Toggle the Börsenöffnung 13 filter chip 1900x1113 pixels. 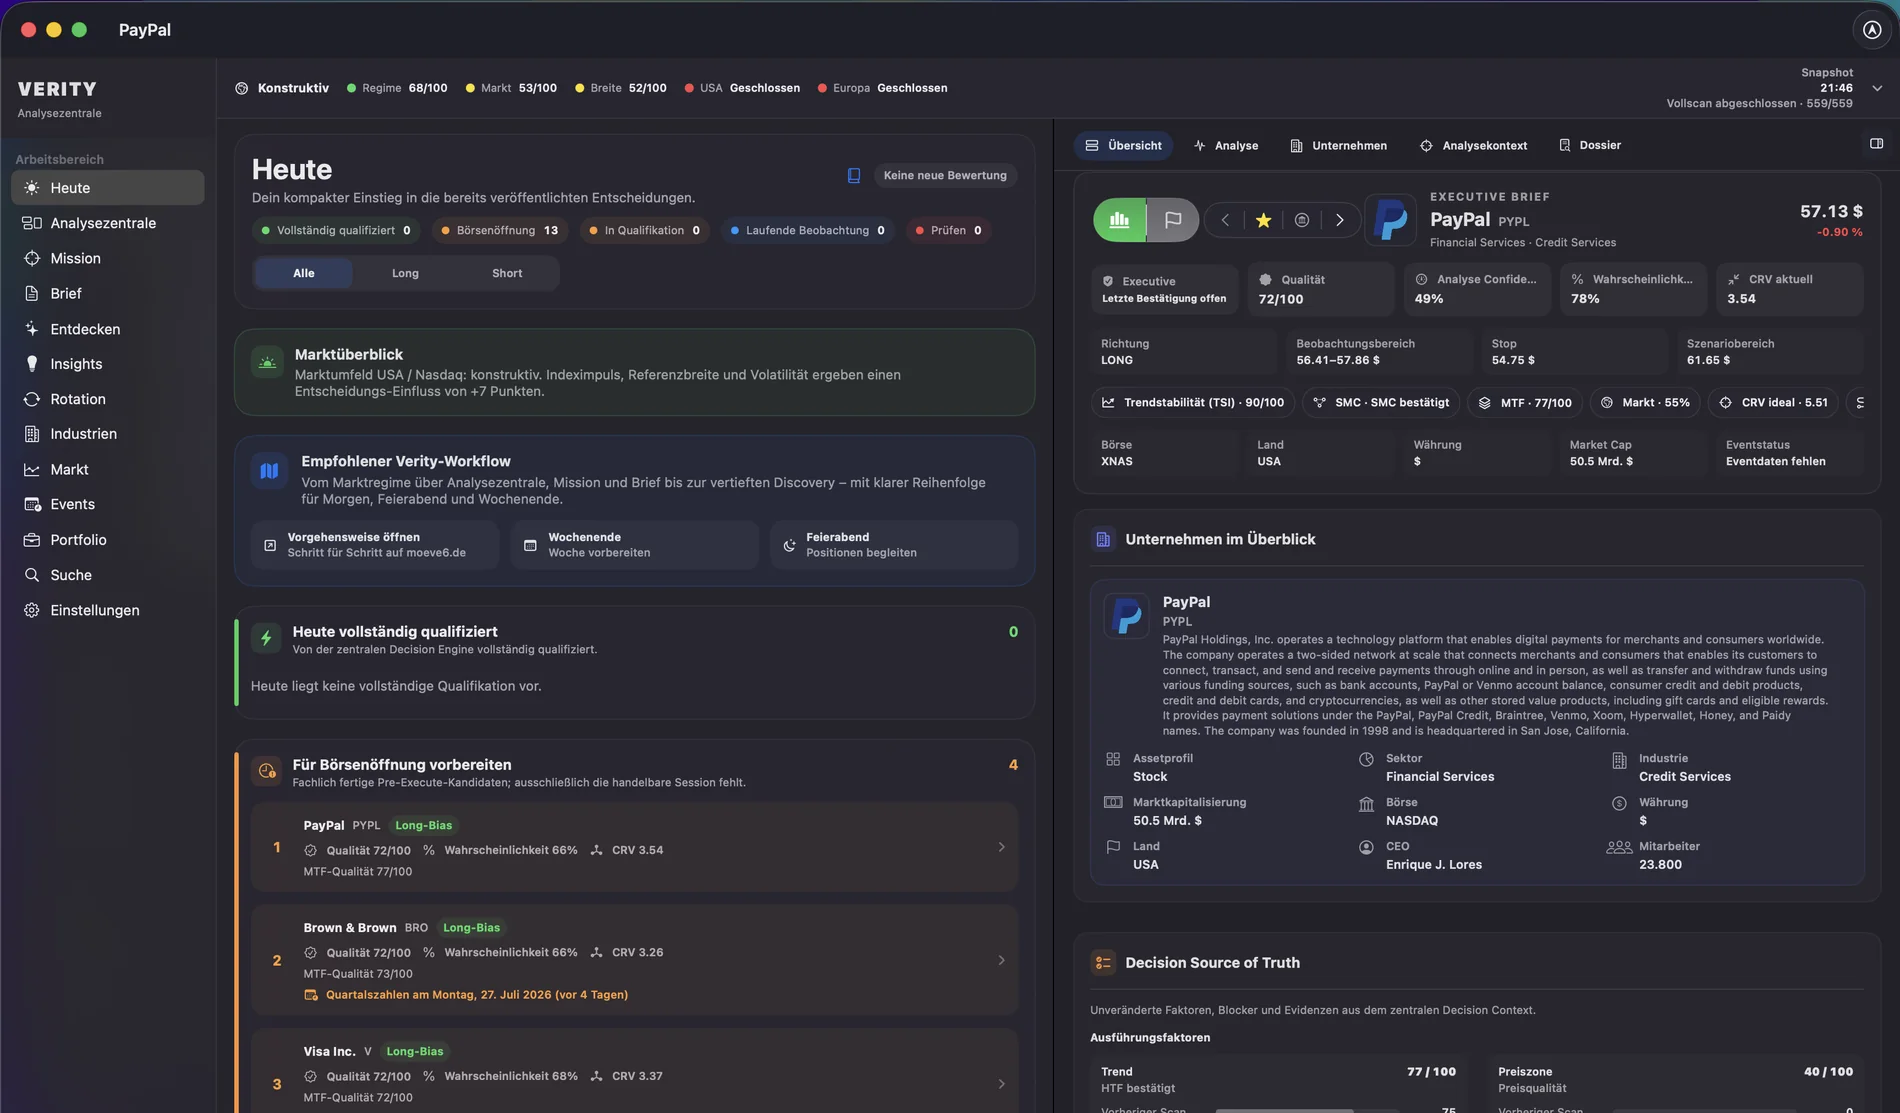[x=500, y=230]
